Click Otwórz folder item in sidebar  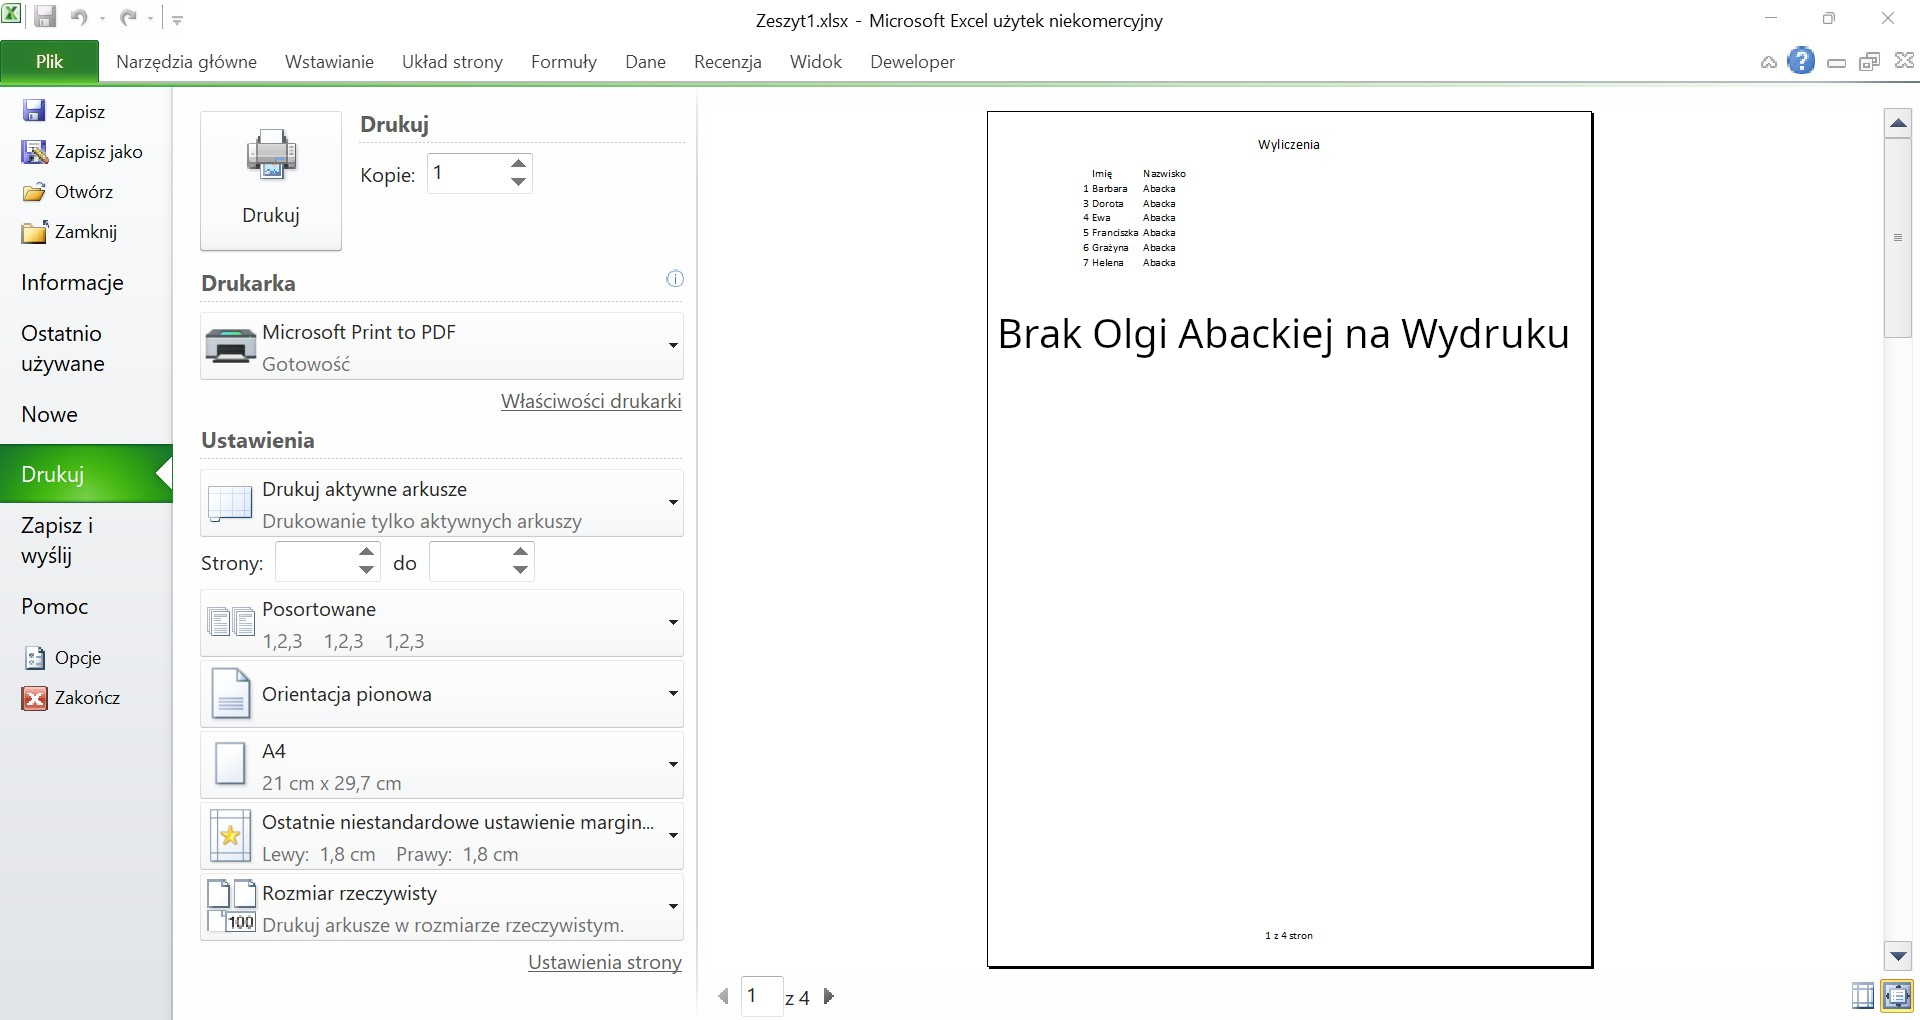click(67, 191)
